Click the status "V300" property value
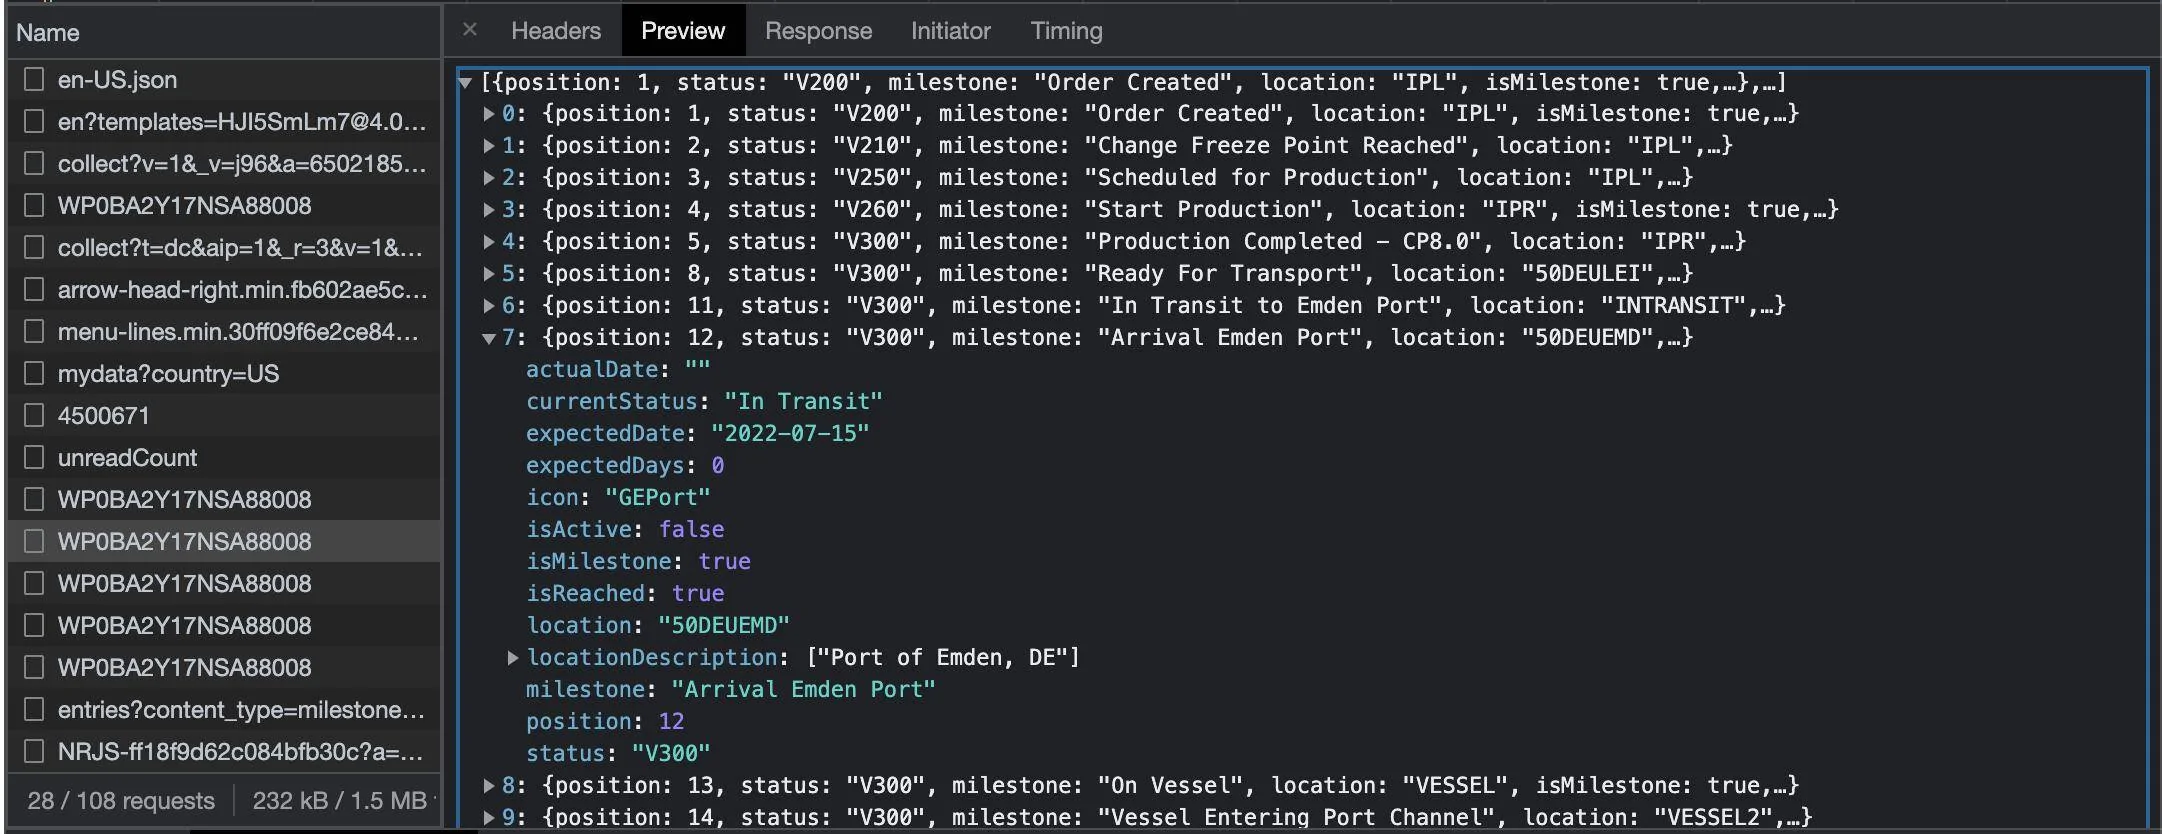This screenshot has width=2162, height=834. click(671, 753)
